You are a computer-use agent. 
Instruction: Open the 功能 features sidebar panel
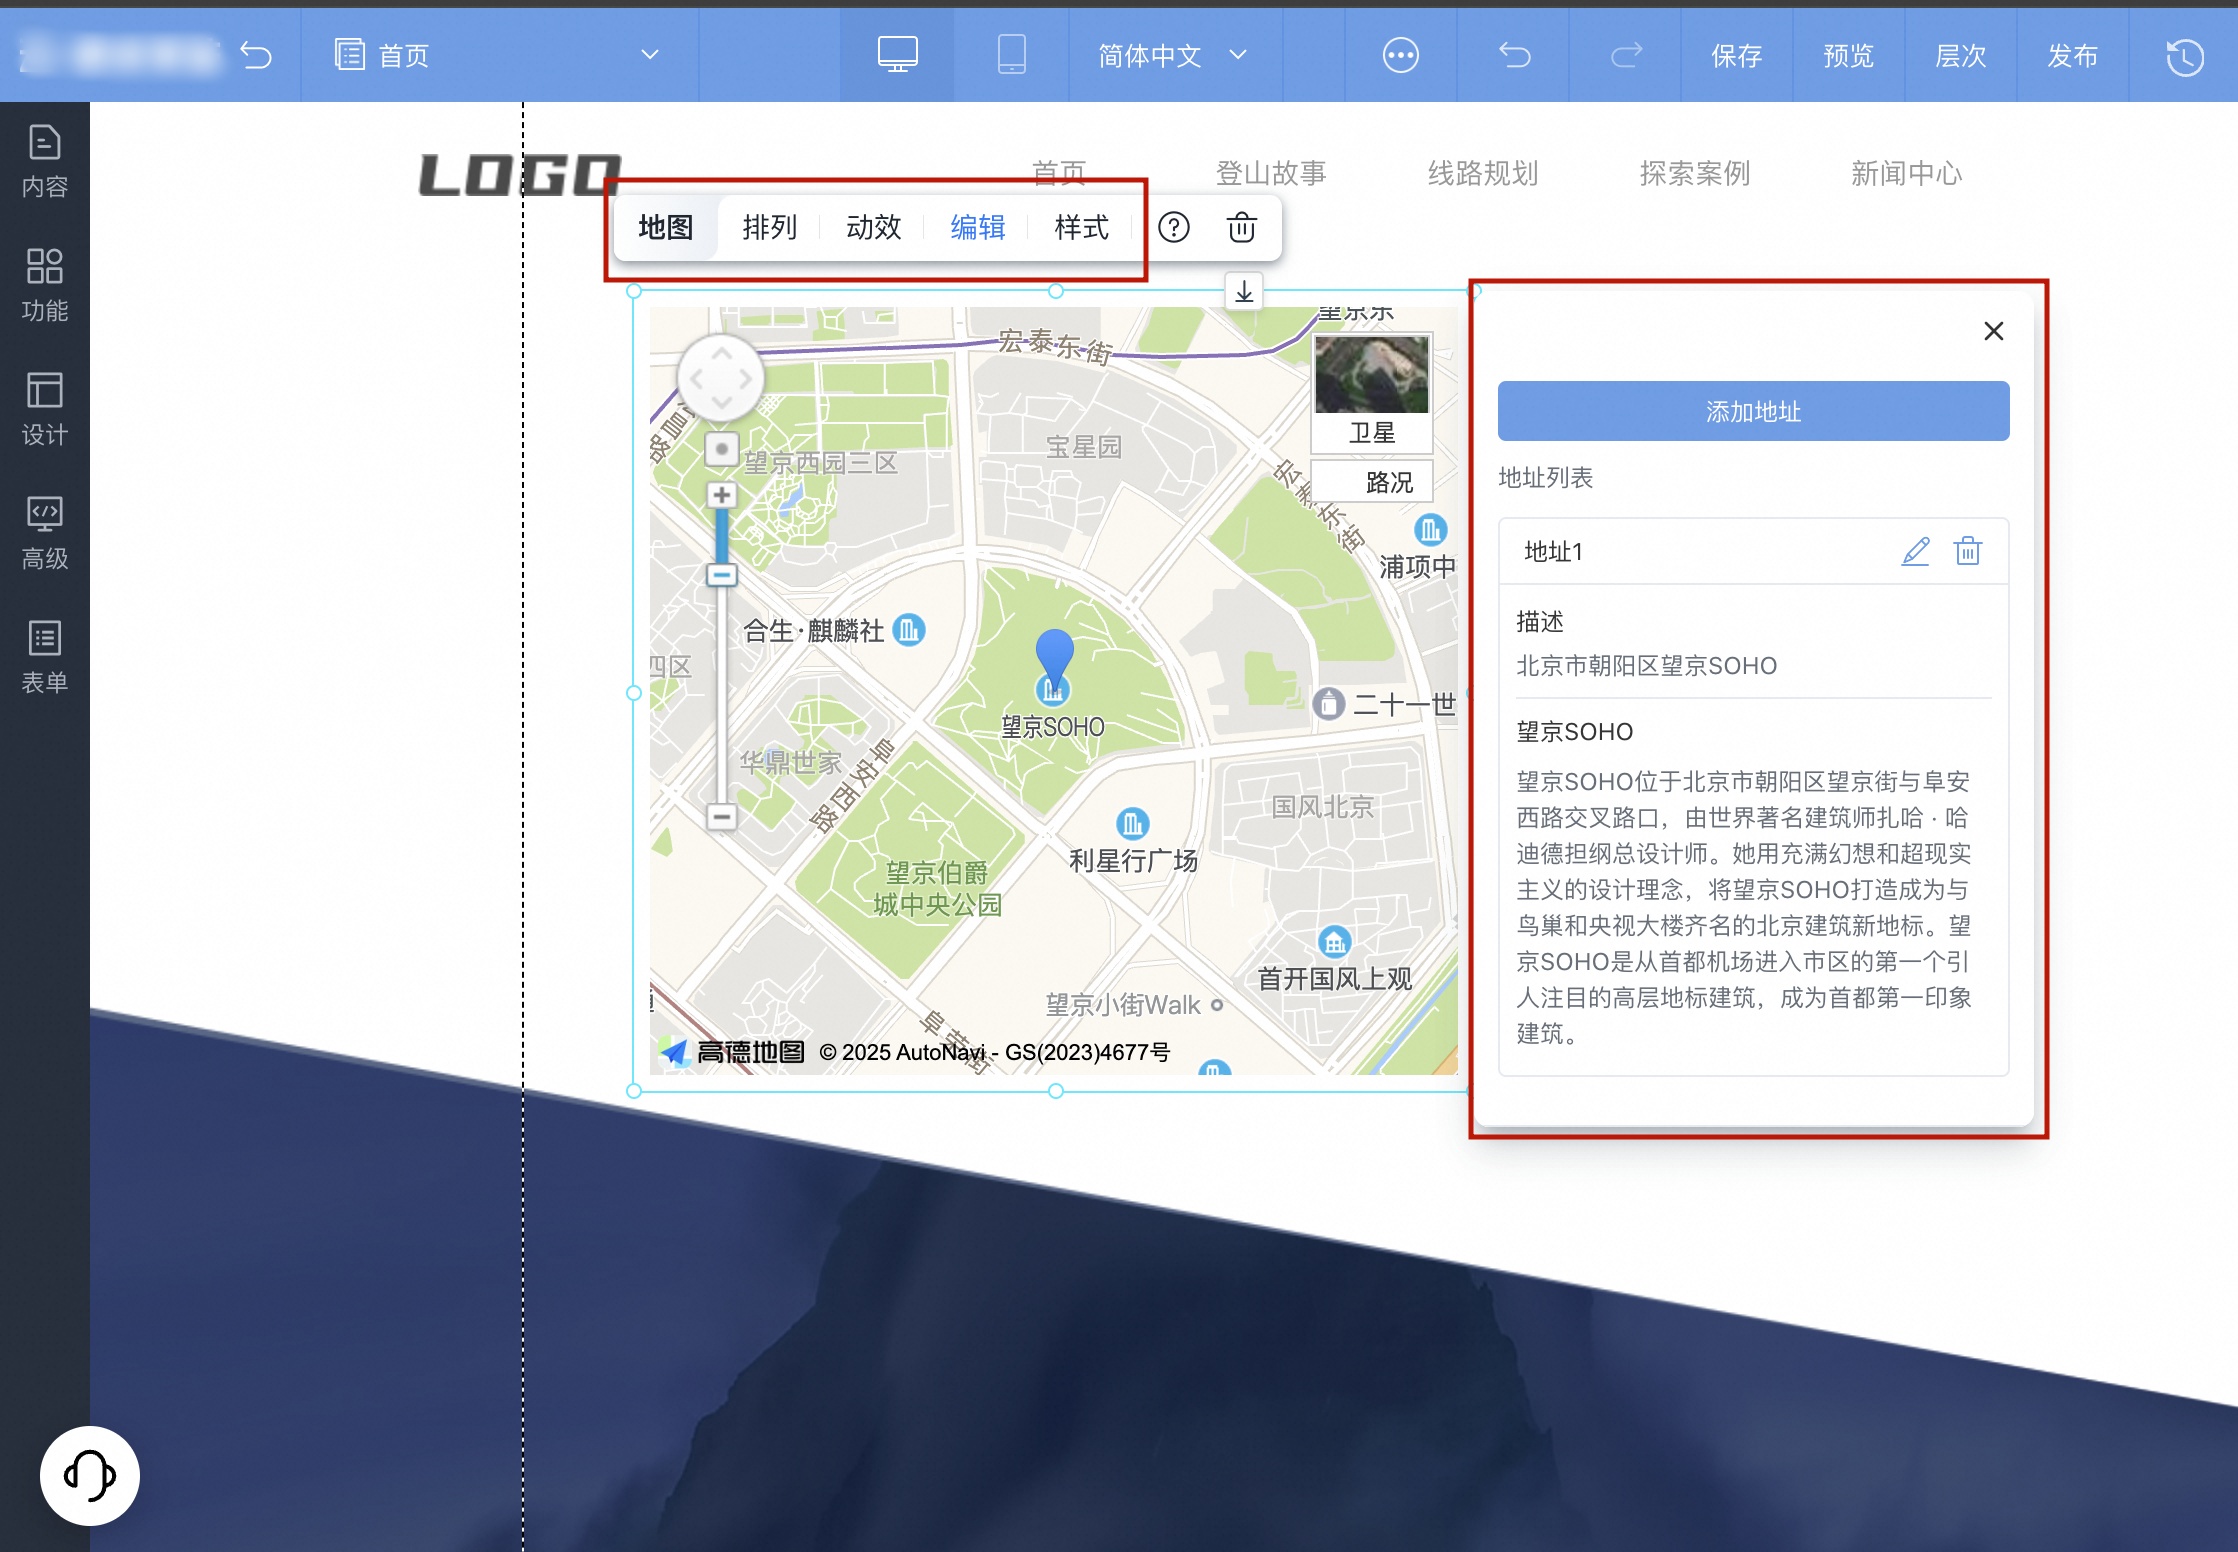[45, 285]
